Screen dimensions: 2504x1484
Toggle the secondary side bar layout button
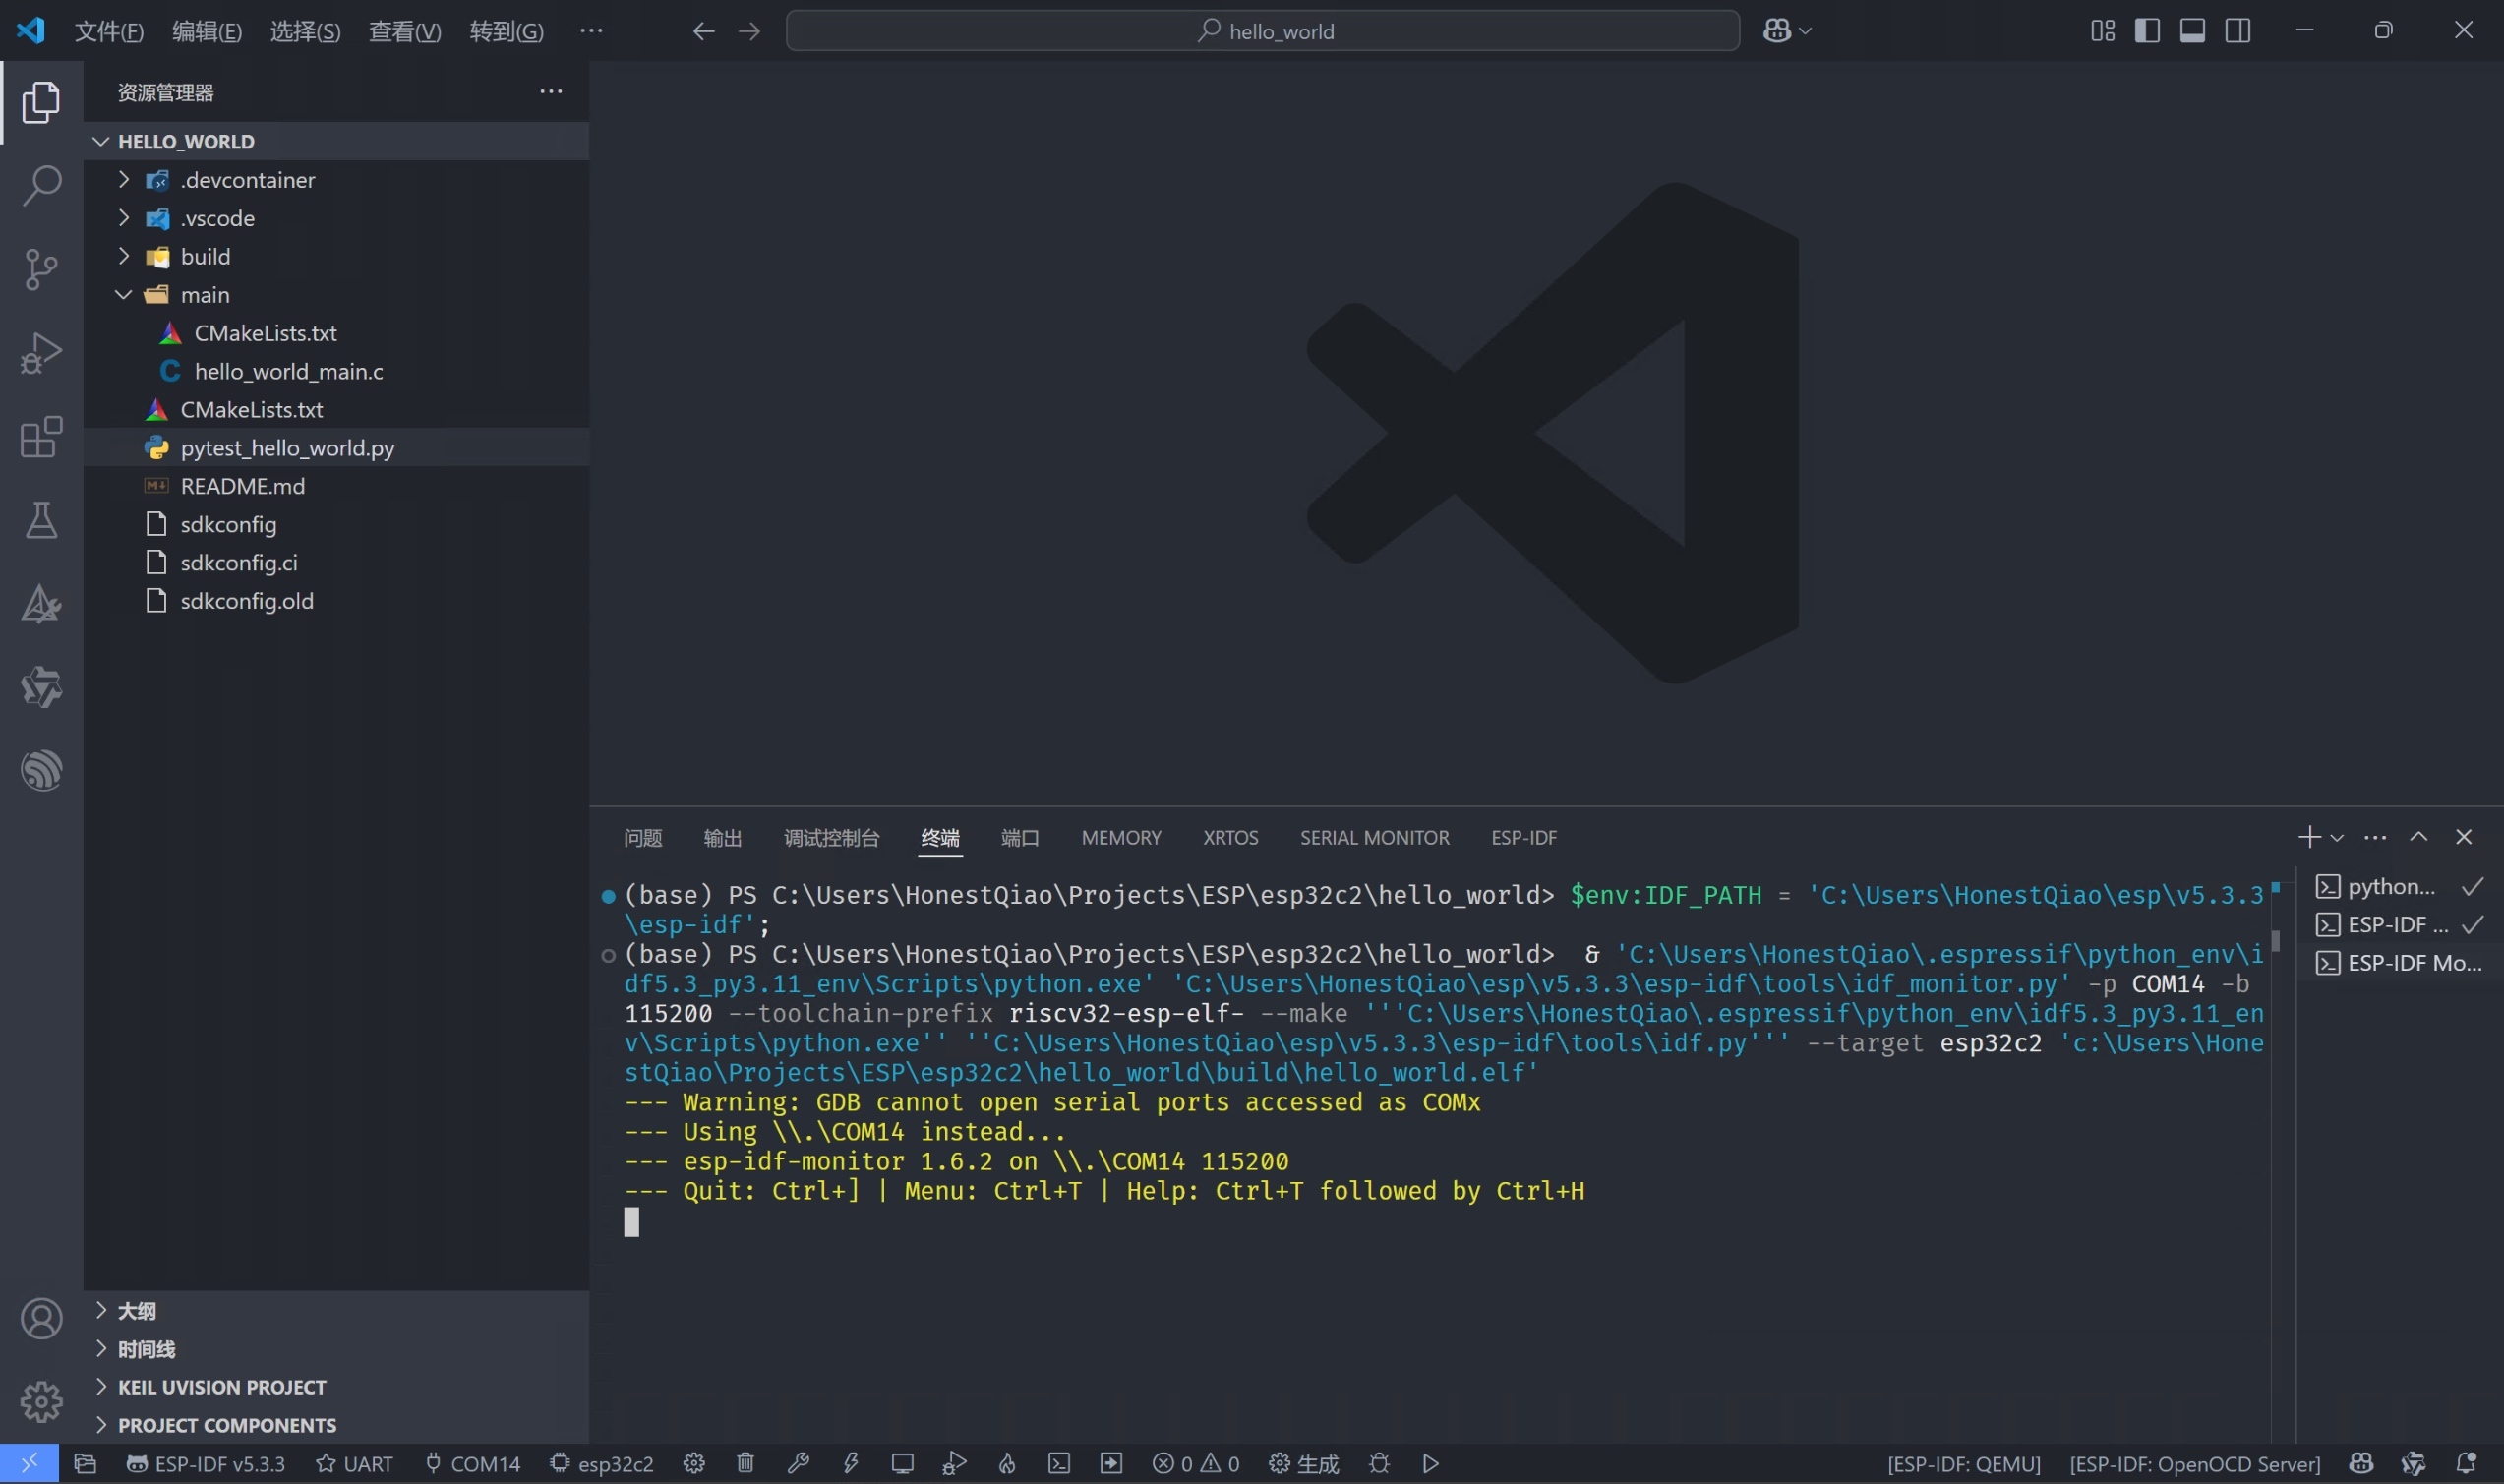[2238, 31]
